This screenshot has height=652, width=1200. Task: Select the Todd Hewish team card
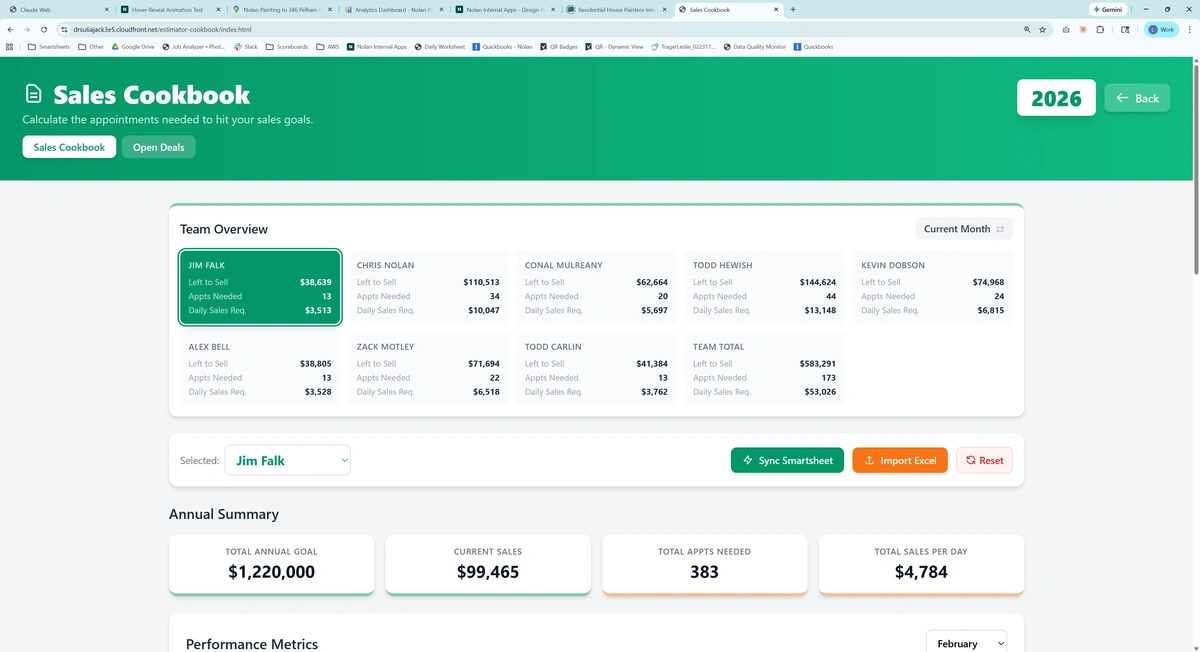(764, 287)
